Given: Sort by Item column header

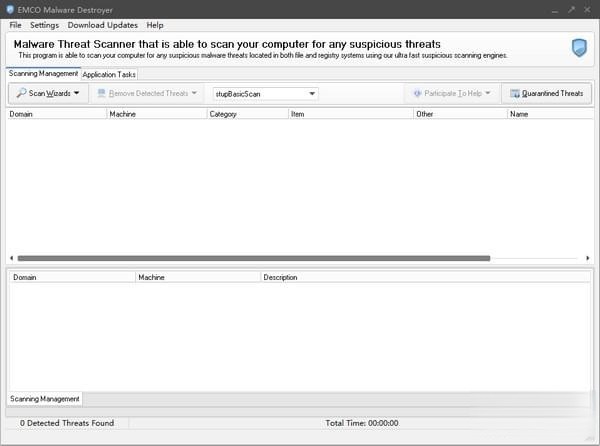Looking at the screenshot, I should pos(351,114).
